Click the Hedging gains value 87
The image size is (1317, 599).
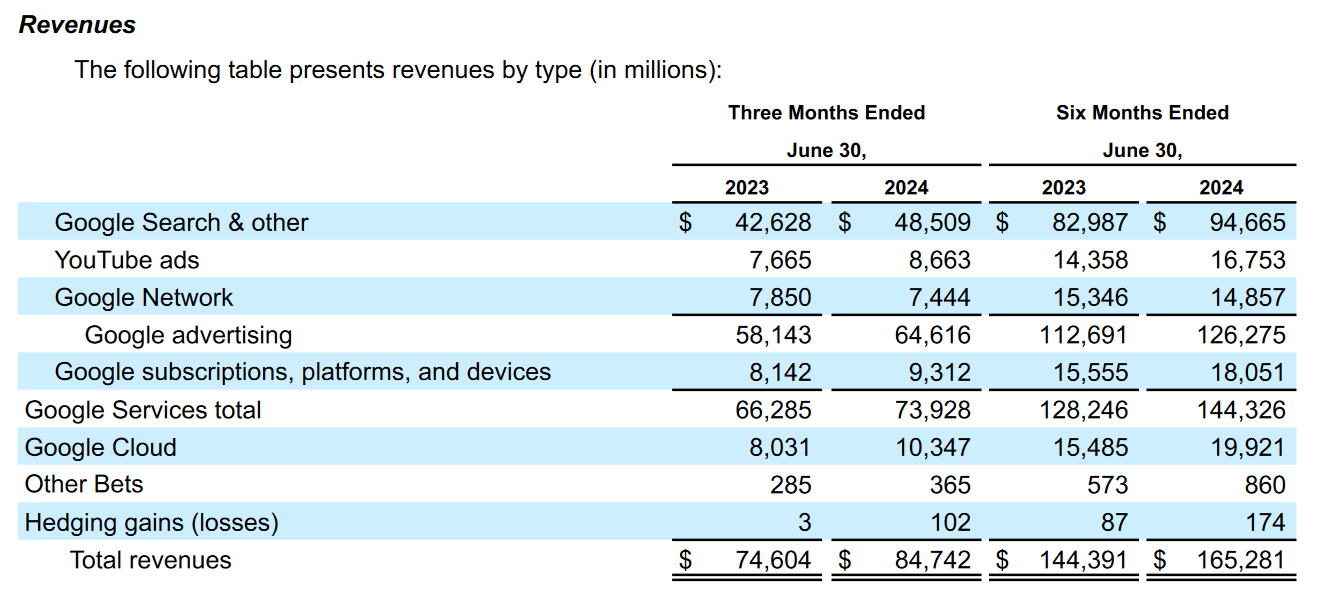coord(1114,522)
